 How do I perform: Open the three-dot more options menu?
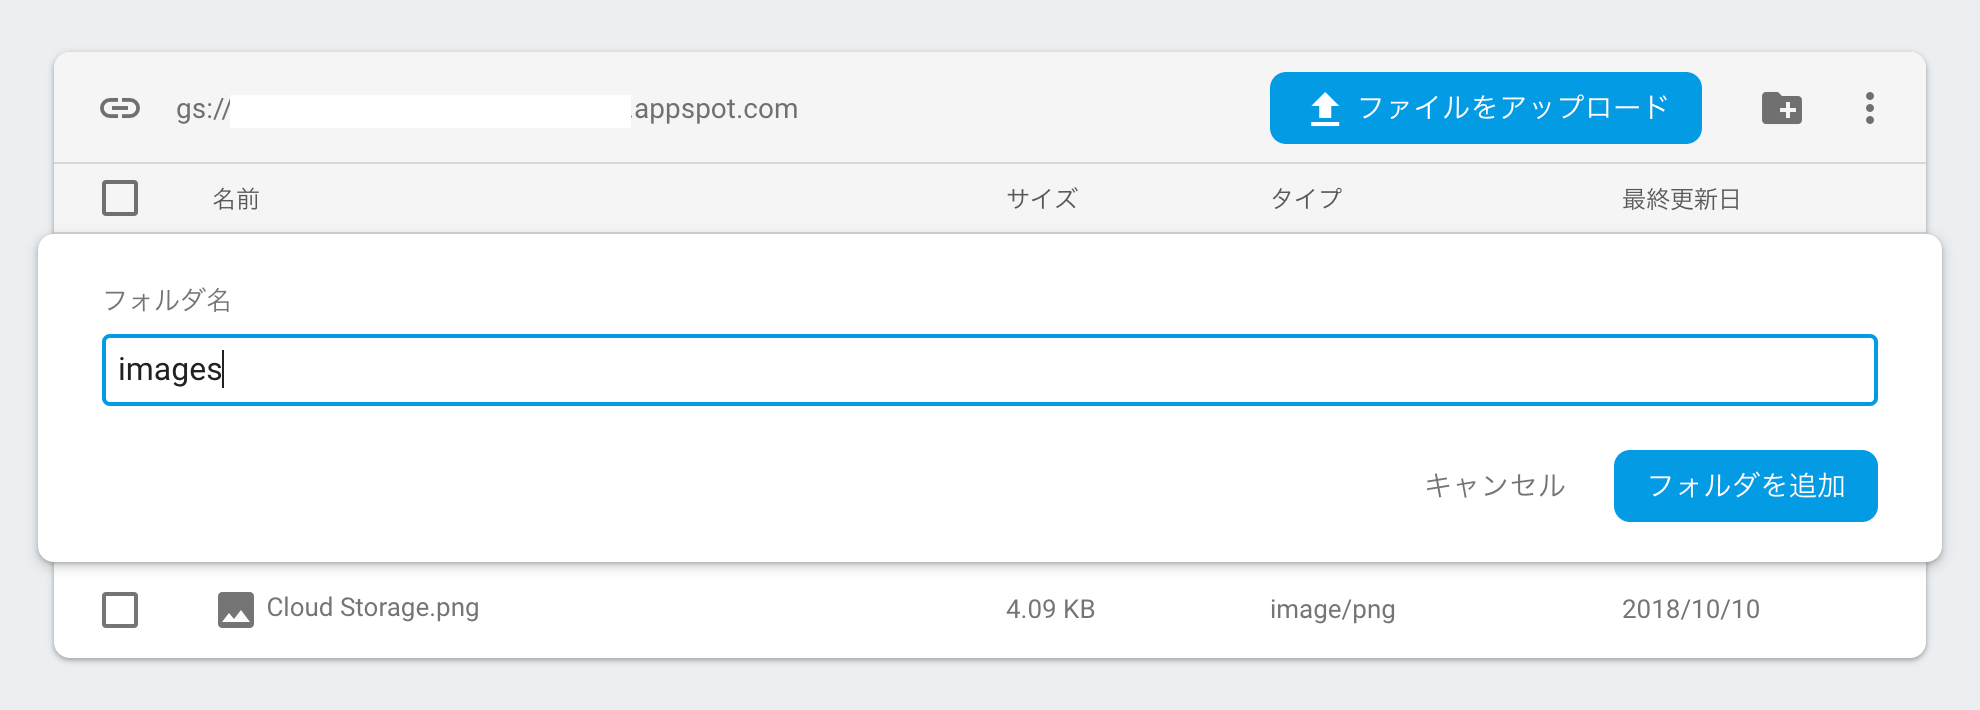(1869, 108)
